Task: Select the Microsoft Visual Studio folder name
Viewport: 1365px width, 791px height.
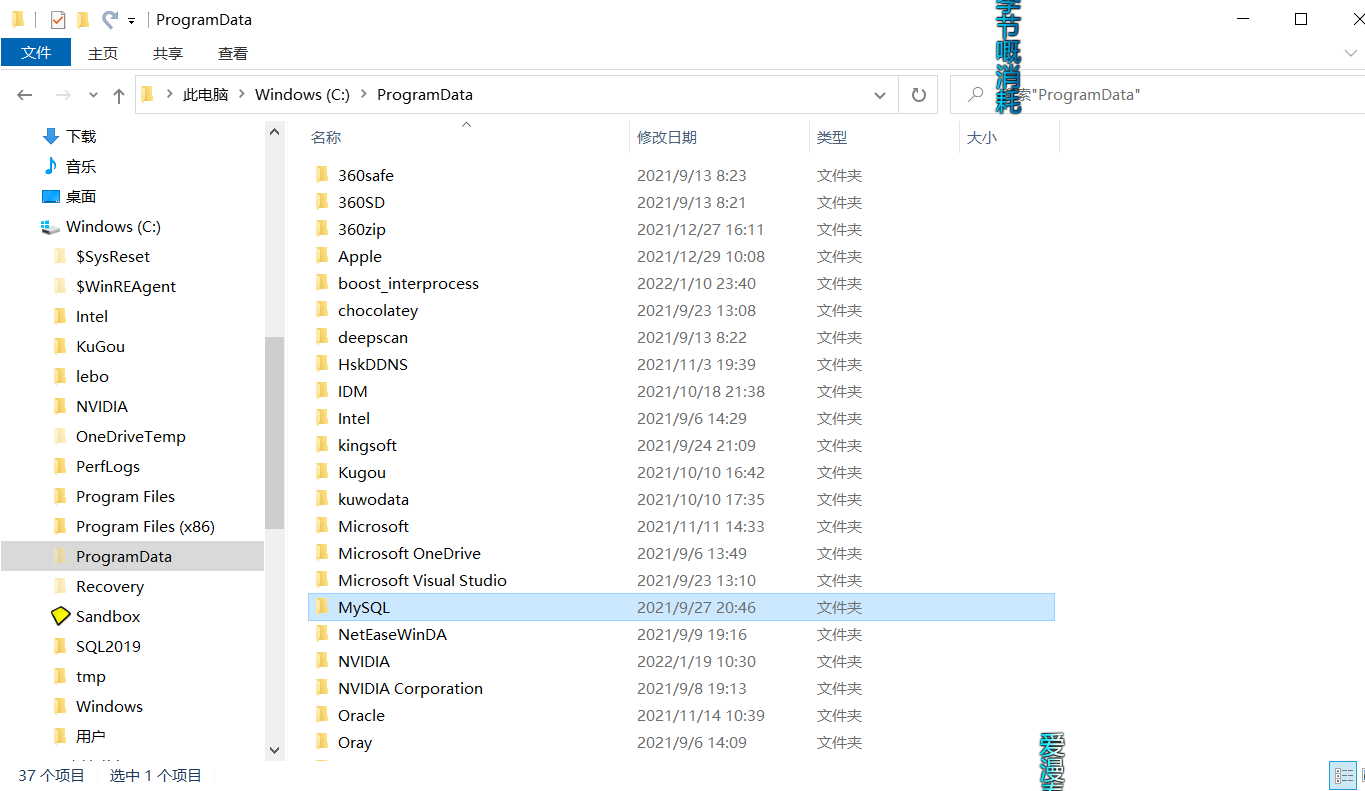Action: [x=422, y=580]
